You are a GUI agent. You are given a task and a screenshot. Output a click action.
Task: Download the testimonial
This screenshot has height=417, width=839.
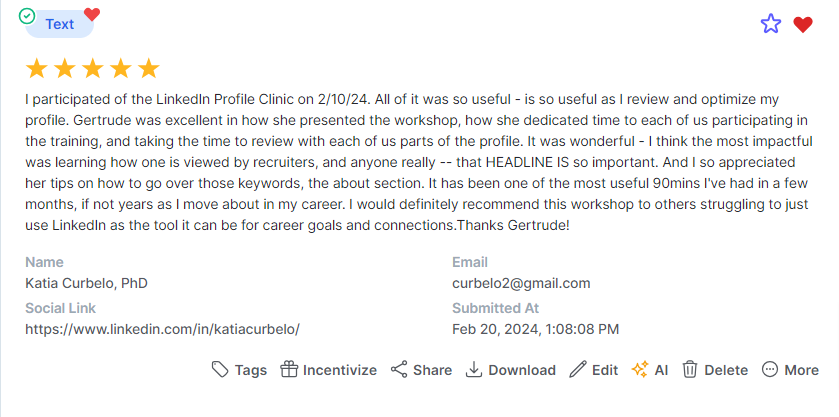pyautogui.click(x=510, y=370)
